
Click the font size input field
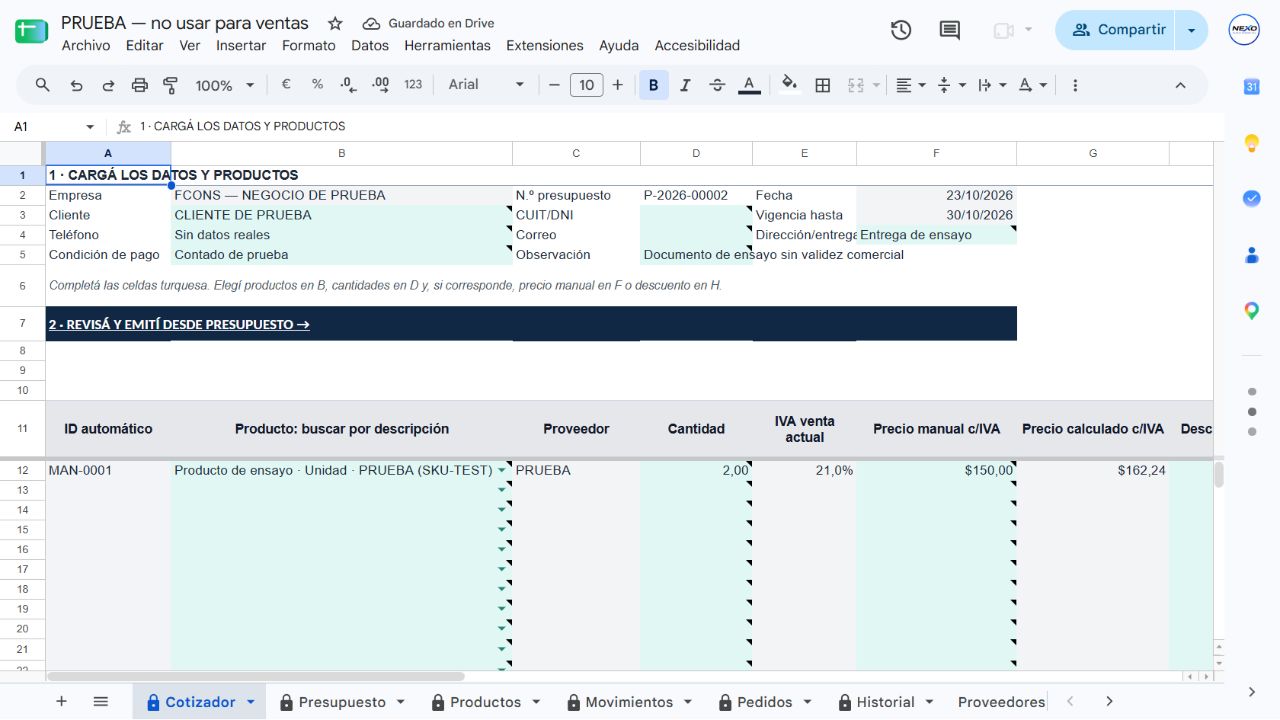point(586,85)
